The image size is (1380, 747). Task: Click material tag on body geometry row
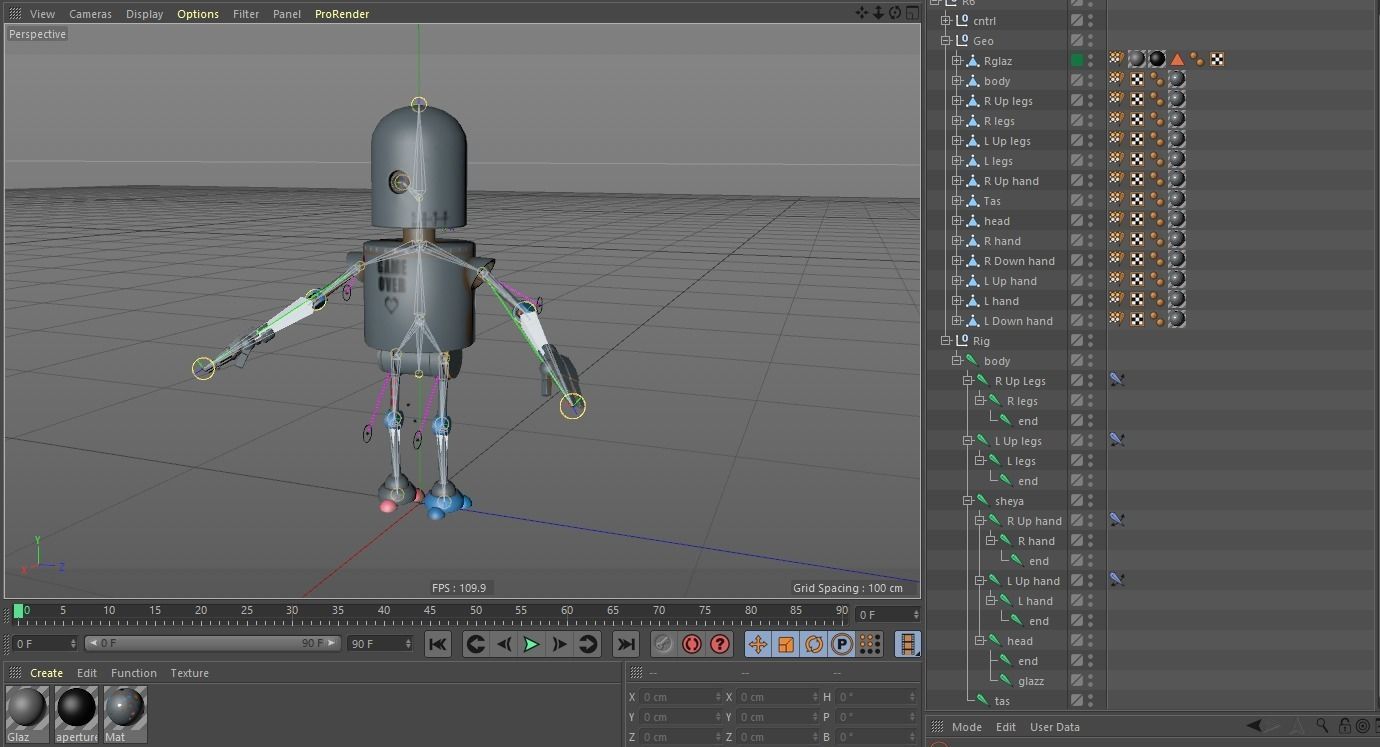coord(1177,80)
